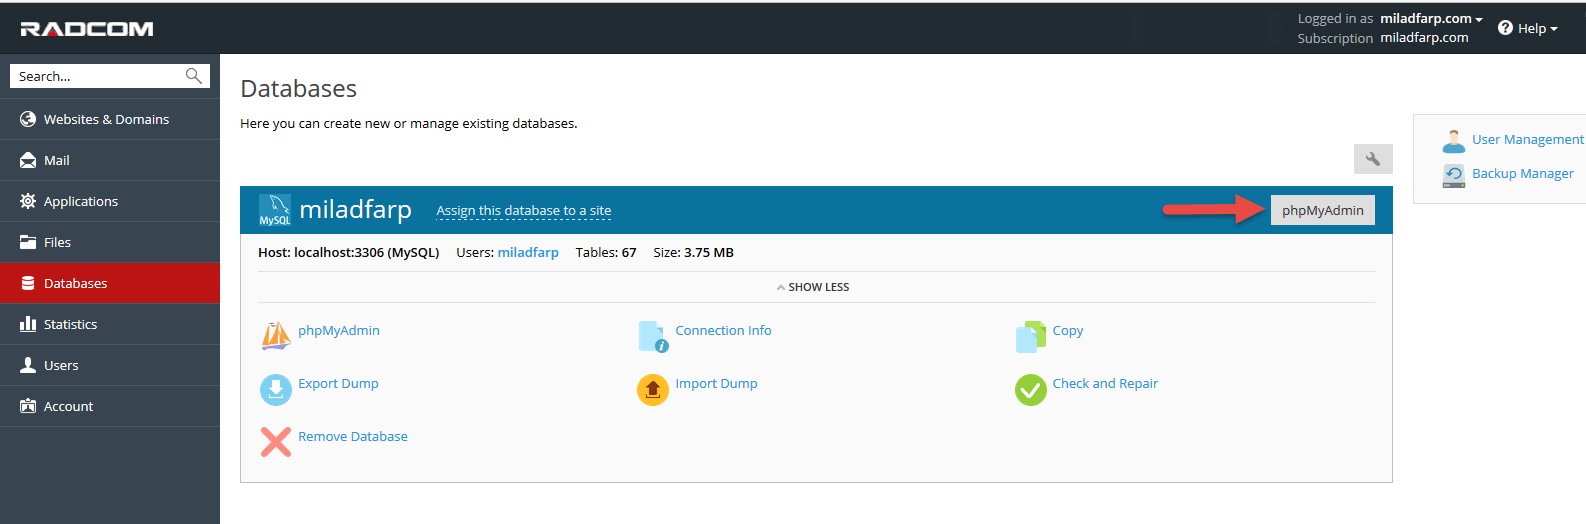This screenshot has width=1586, height=524.
Task: Click the green Check and Repair icon
Action: pyautogui.click(x=1030, y=389)
